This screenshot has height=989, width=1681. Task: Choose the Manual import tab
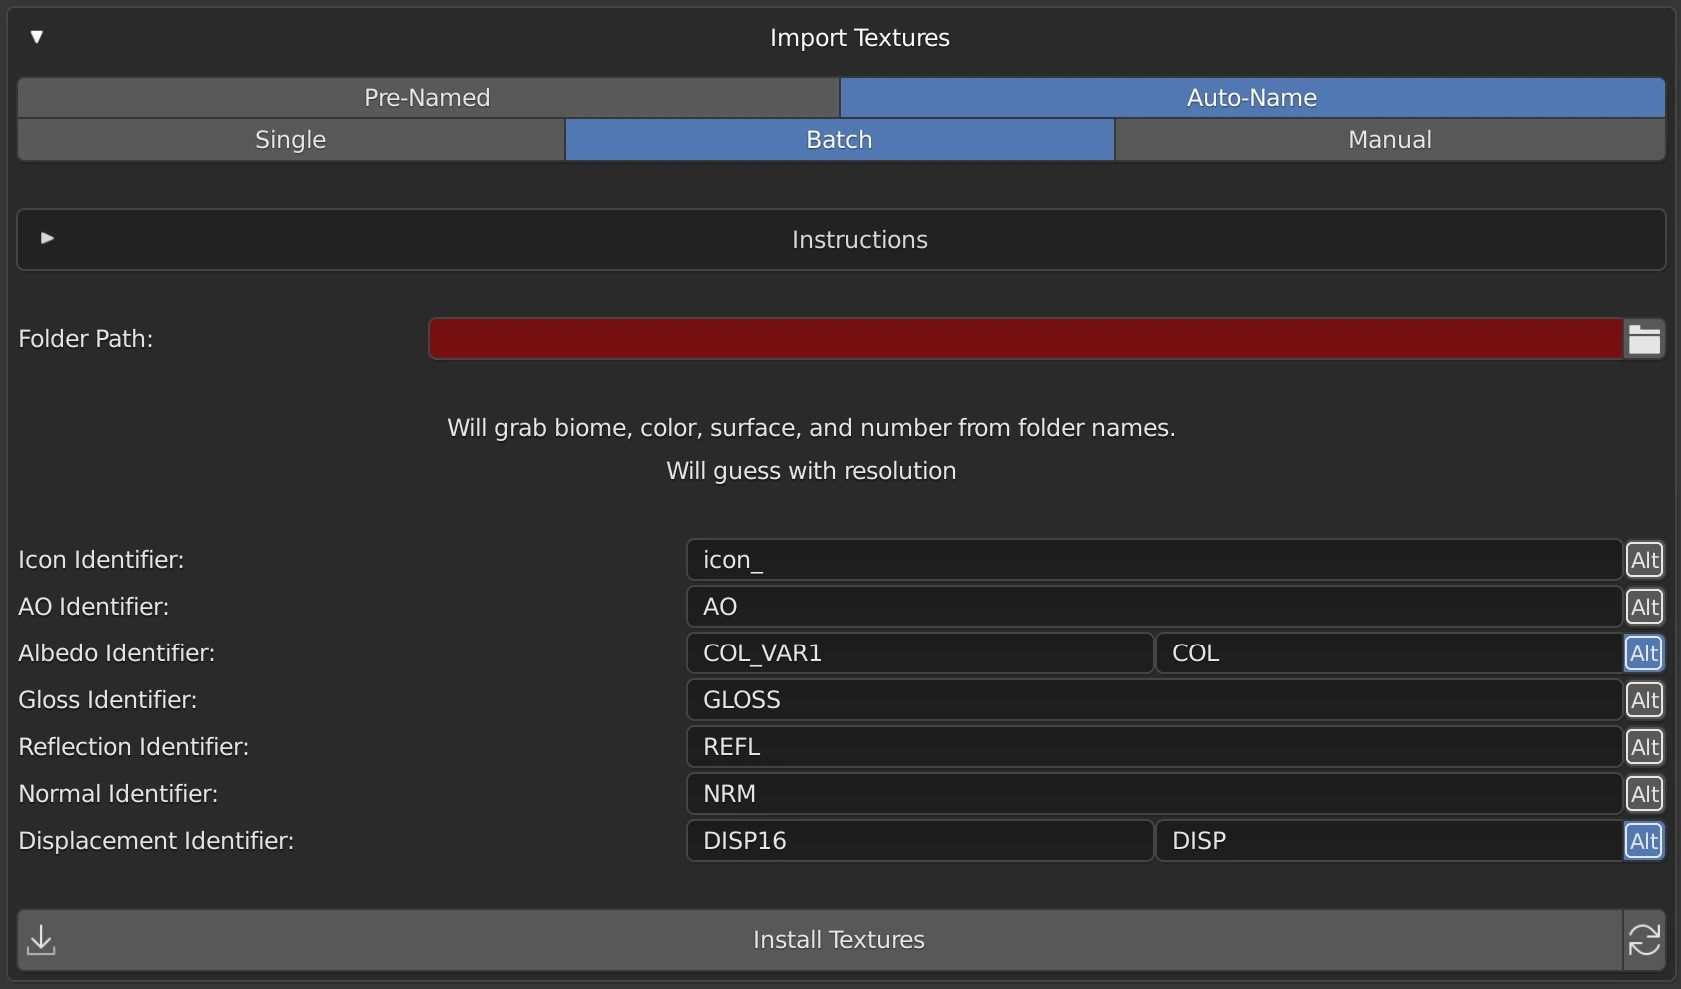(1389, 140)
